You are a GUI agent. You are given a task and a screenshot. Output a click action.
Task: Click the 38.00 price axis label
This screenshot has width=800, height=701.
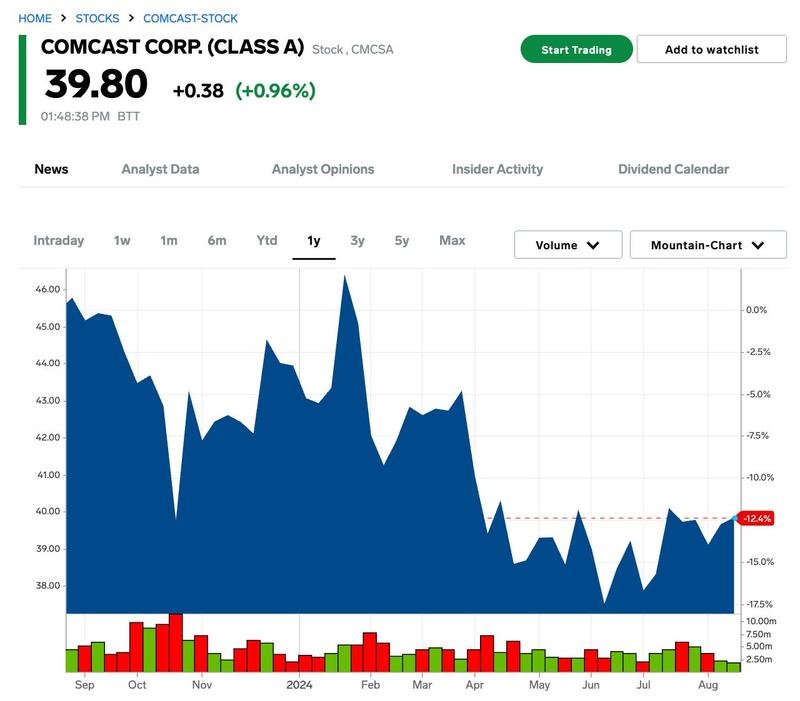pos(48,586)
